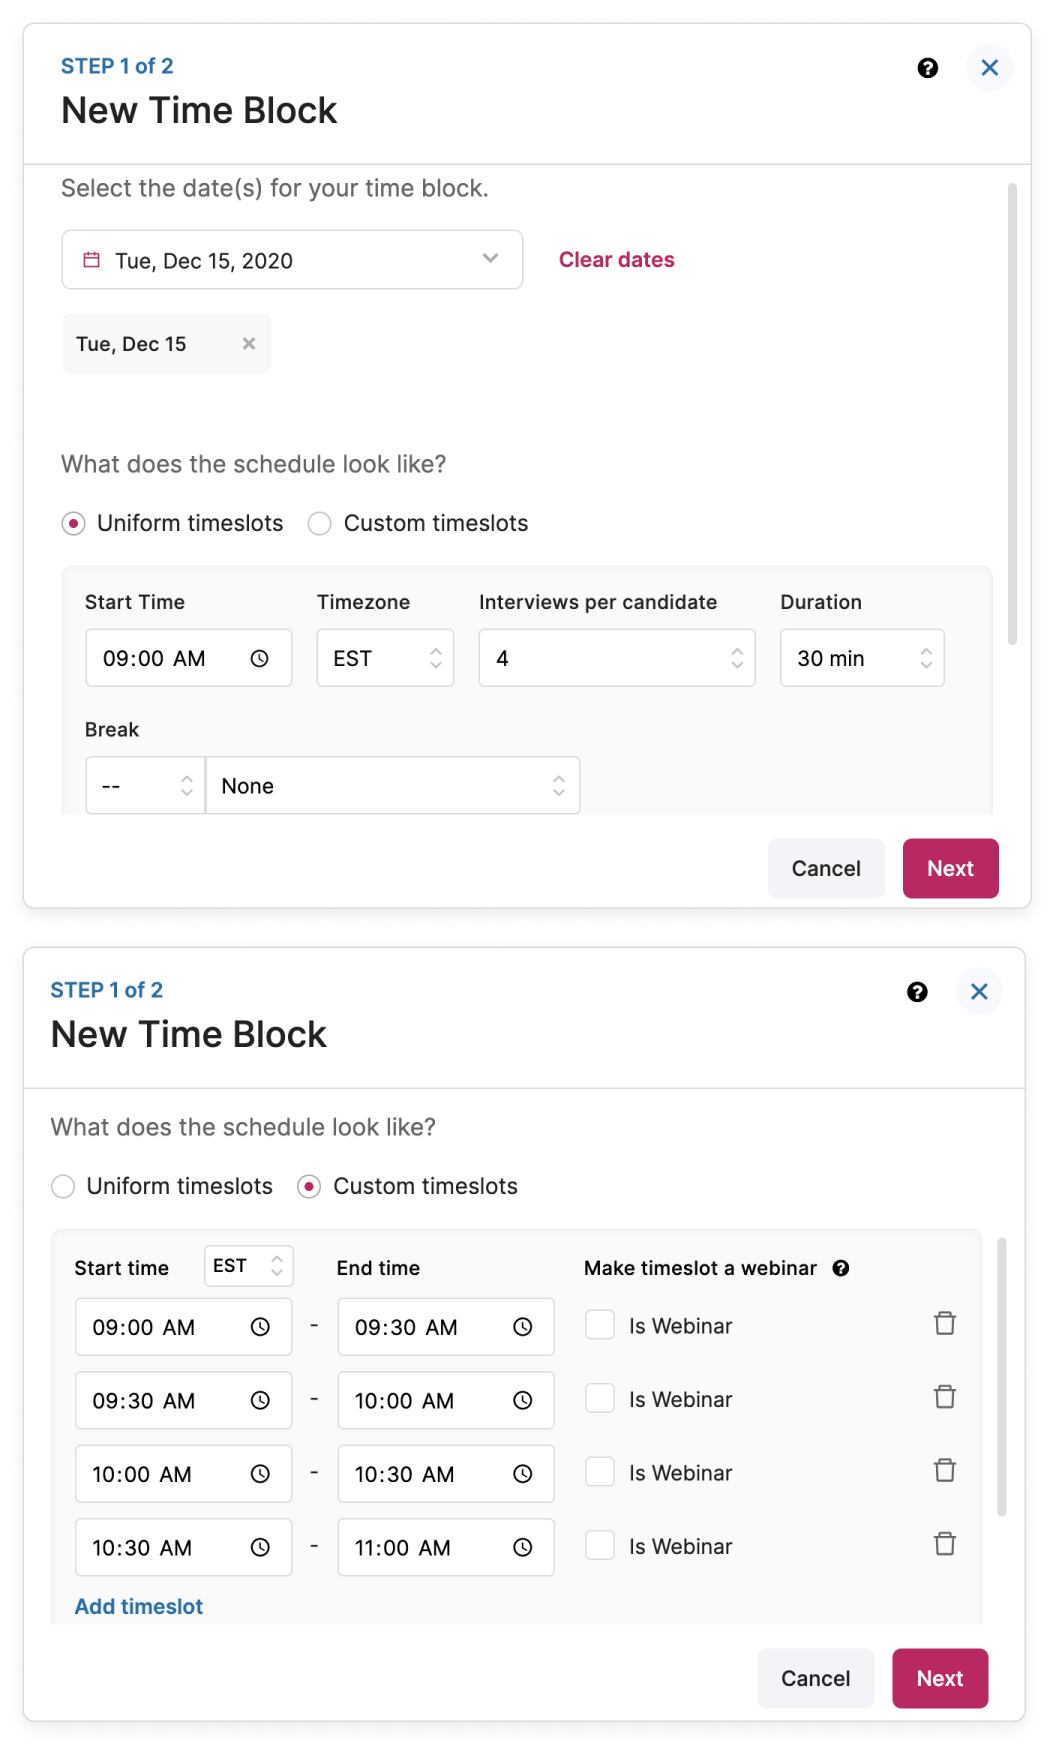Open the Break None dropdown
The image size is (1055, 1747).
[x=392, y=786]
